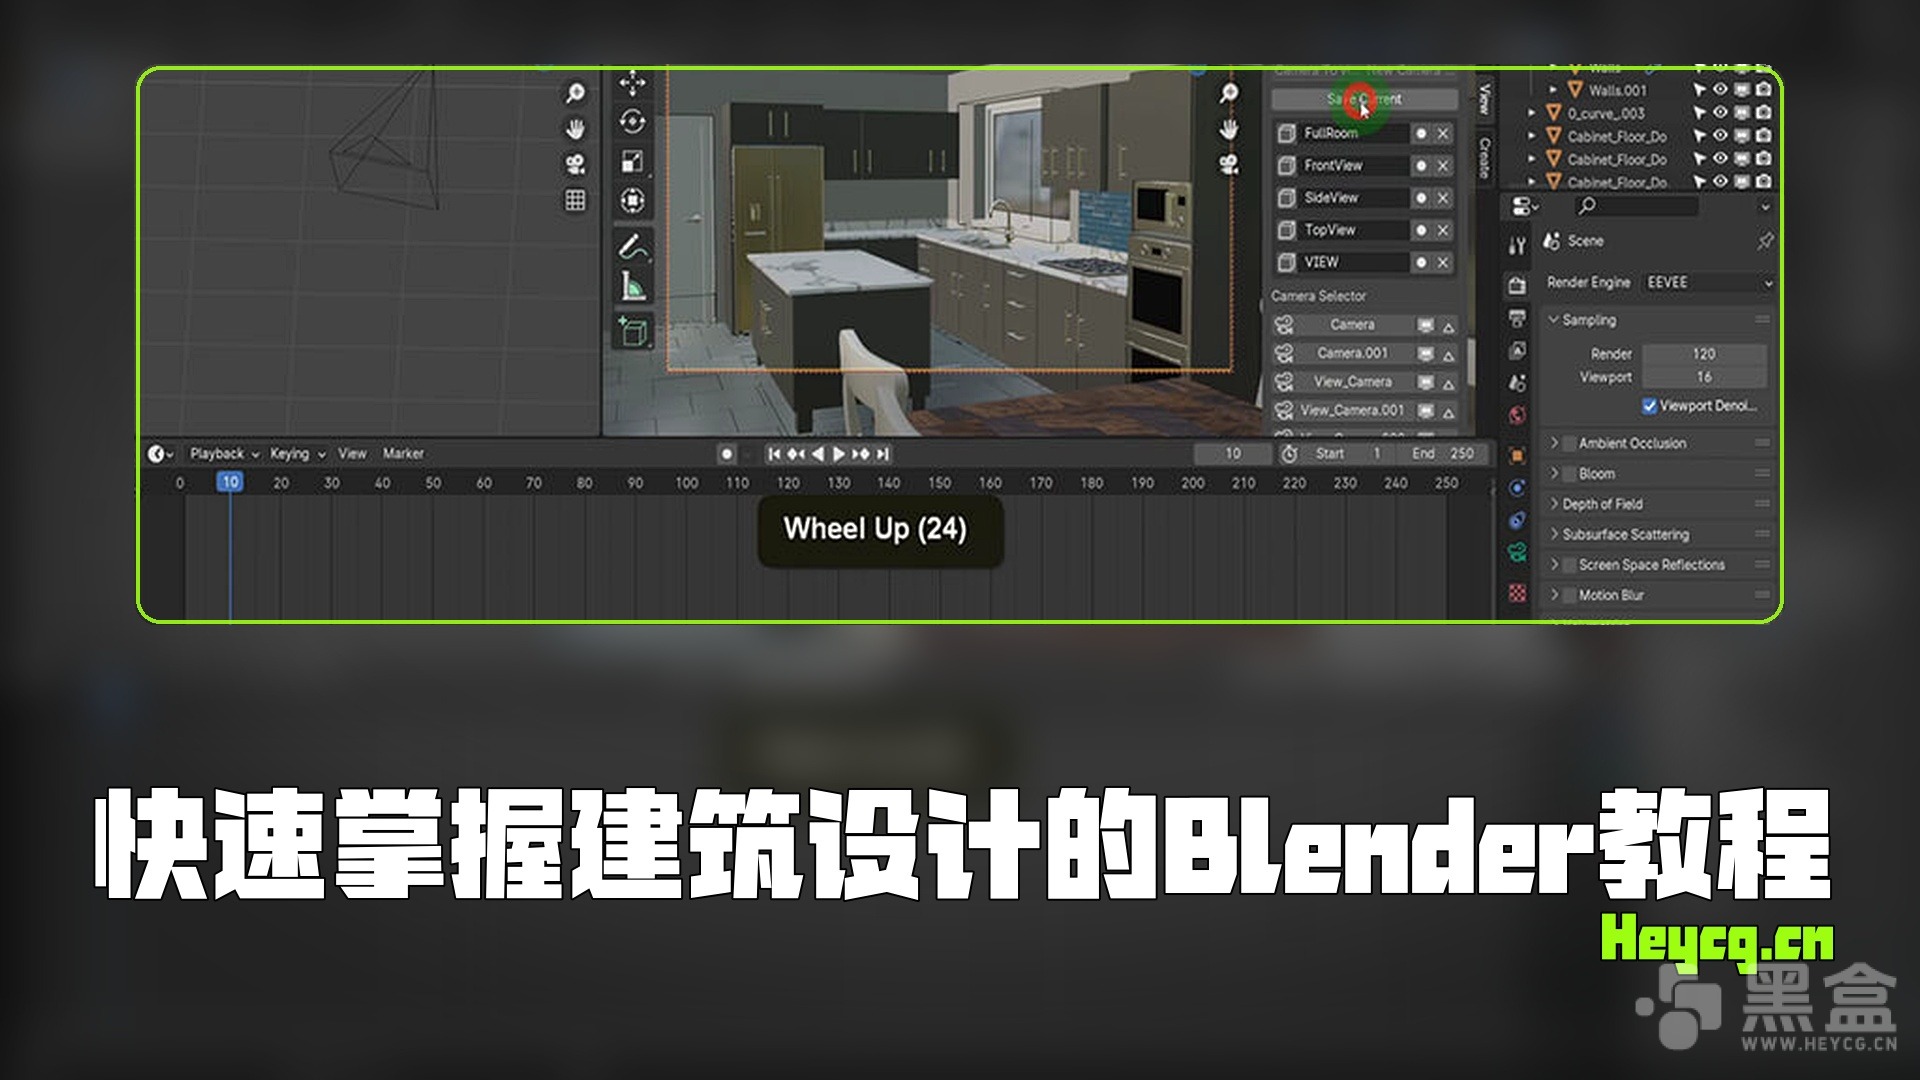Select the Annotate tool
This screenshot has height=1080, width=1920.
[x=632, y=246]
